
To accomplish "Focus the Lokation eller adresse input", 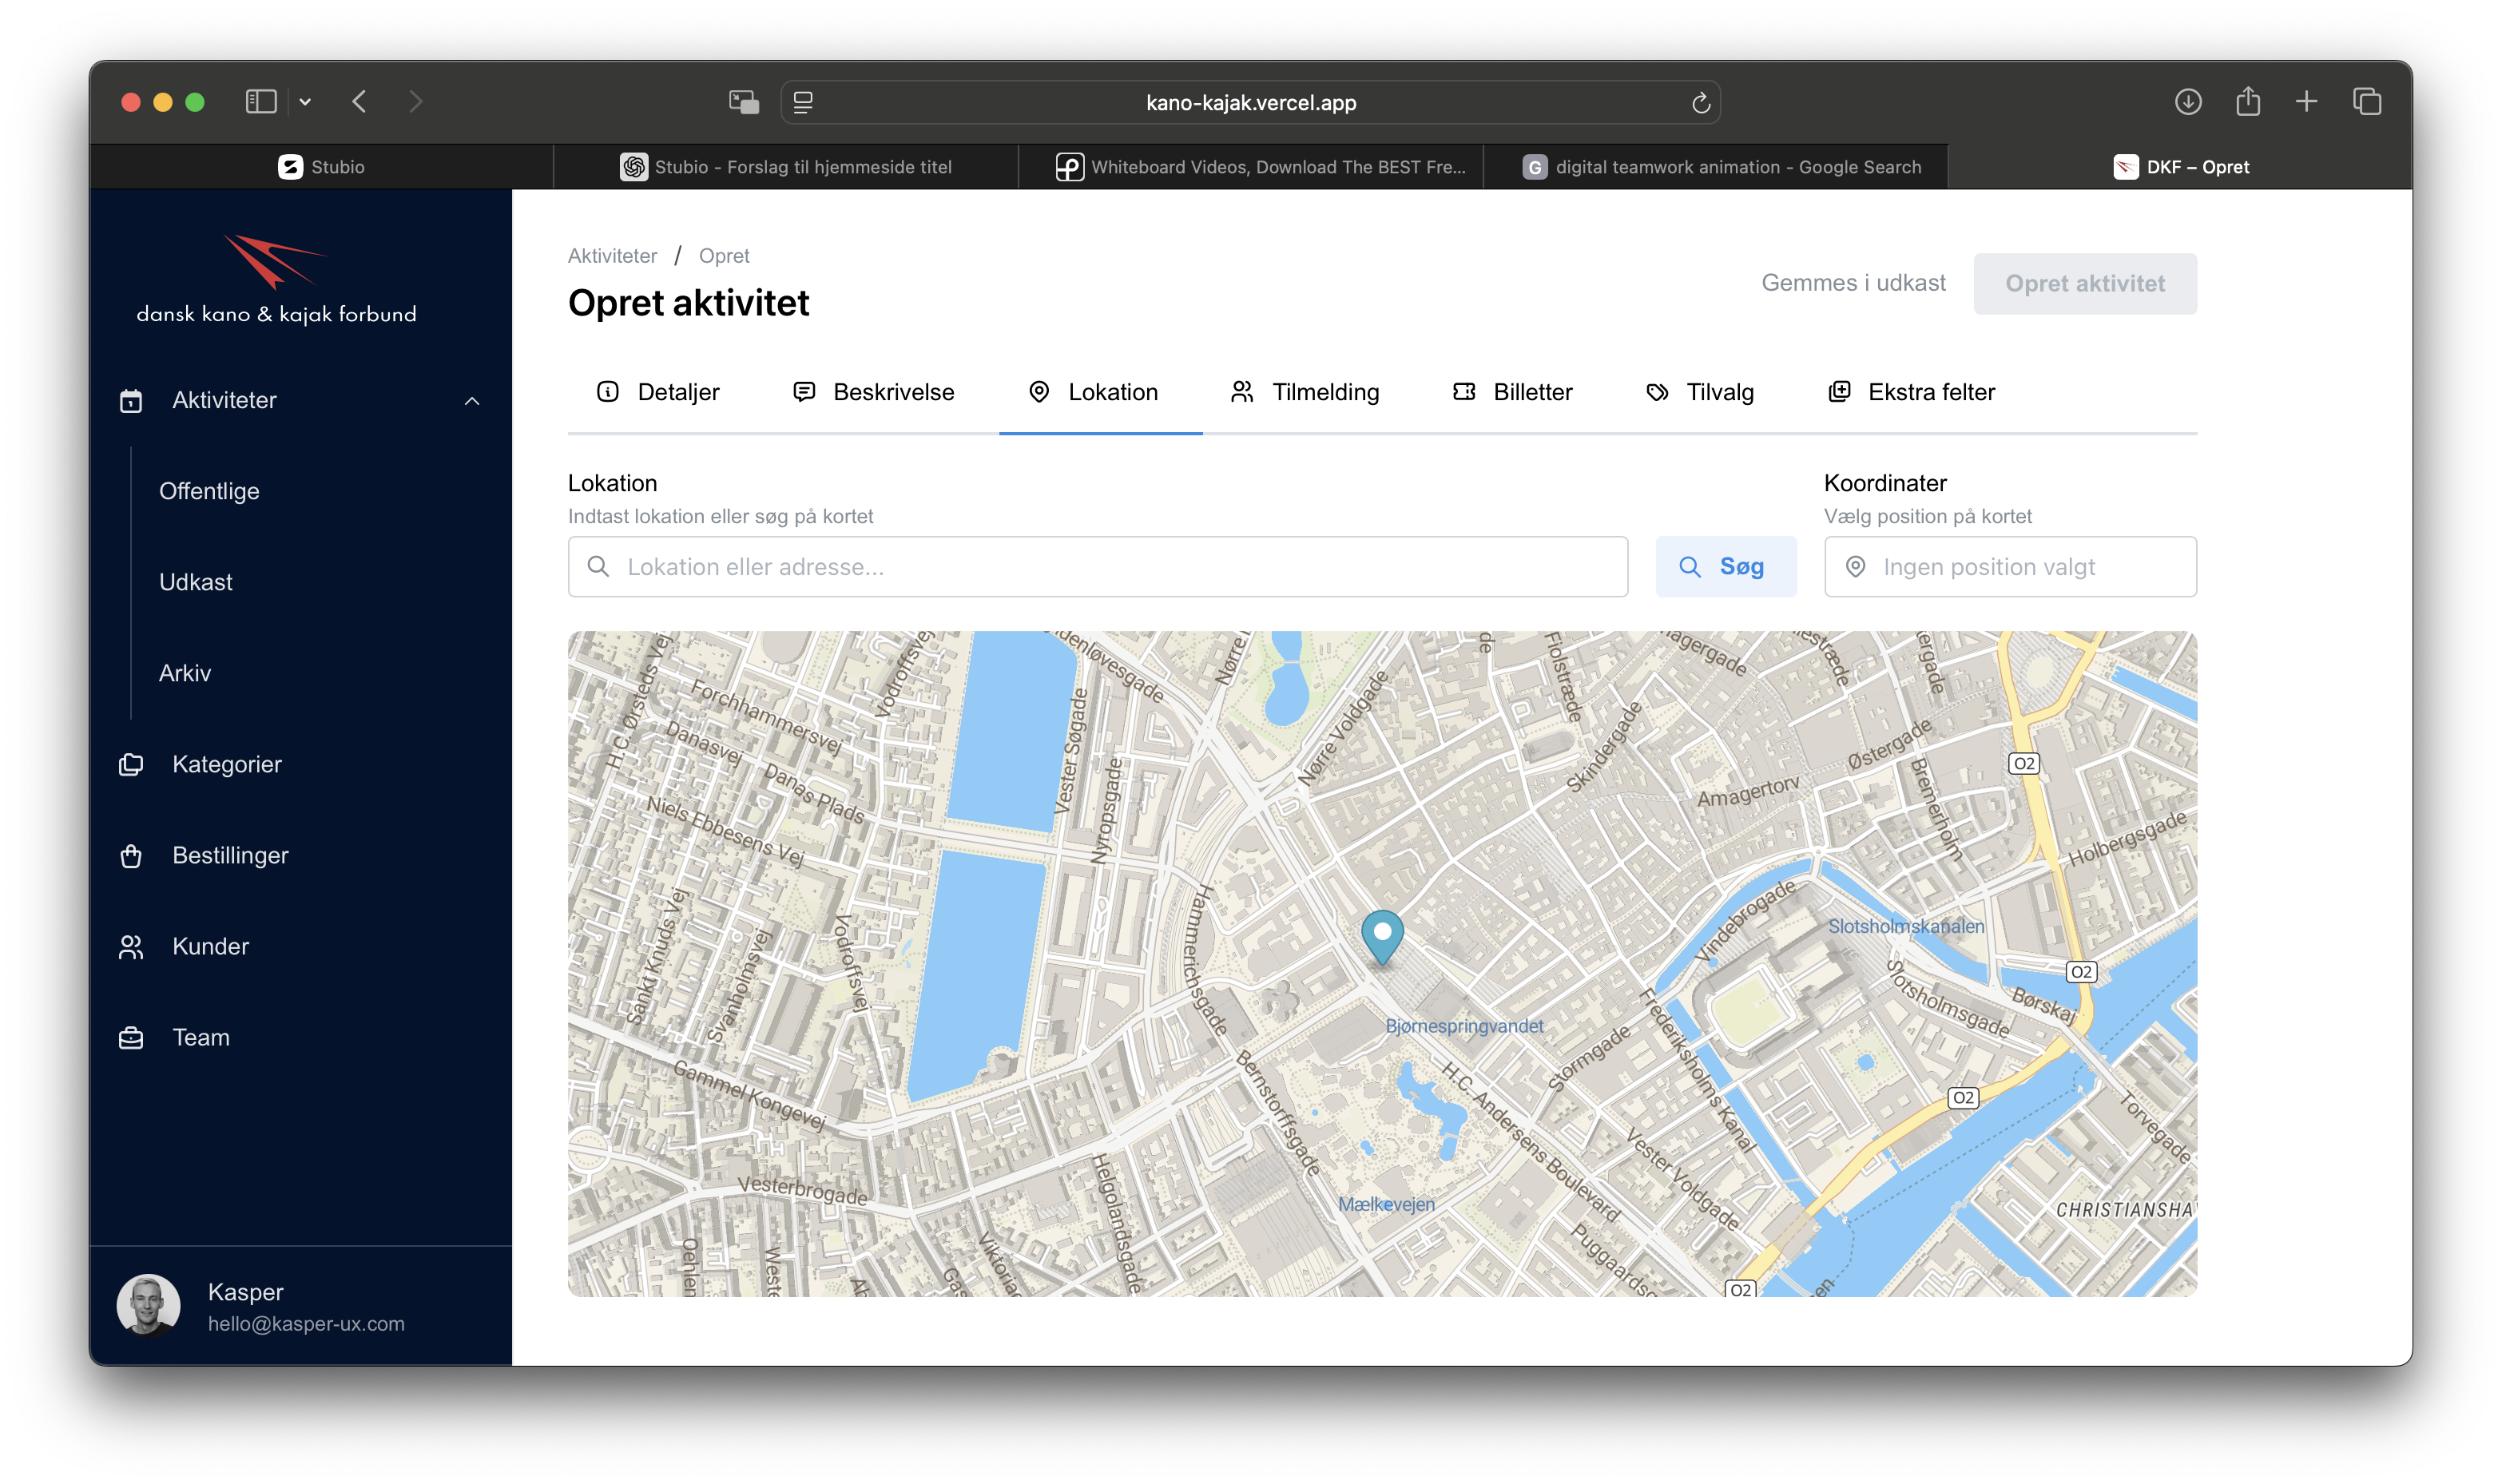I will point(1097,567).
